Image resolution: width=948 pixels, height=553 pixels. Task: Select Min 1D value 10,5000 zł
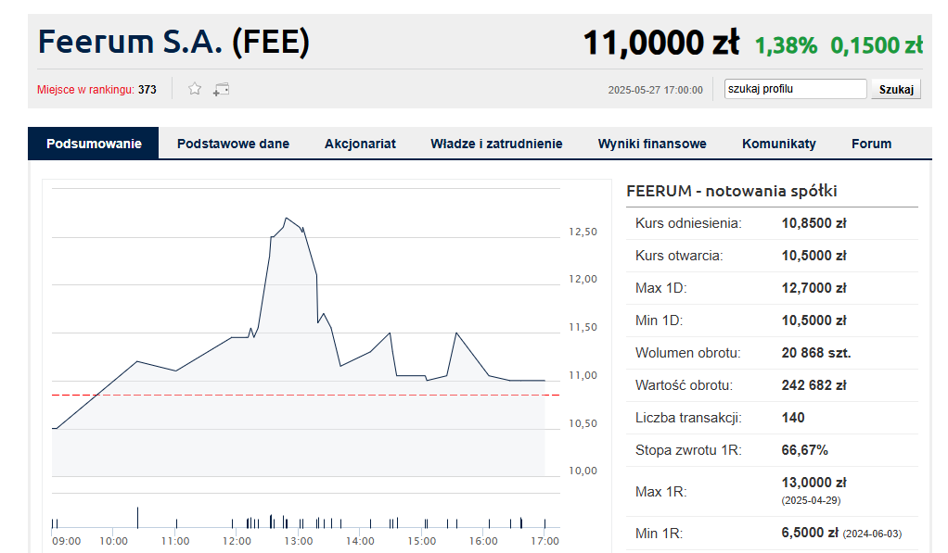814,320
